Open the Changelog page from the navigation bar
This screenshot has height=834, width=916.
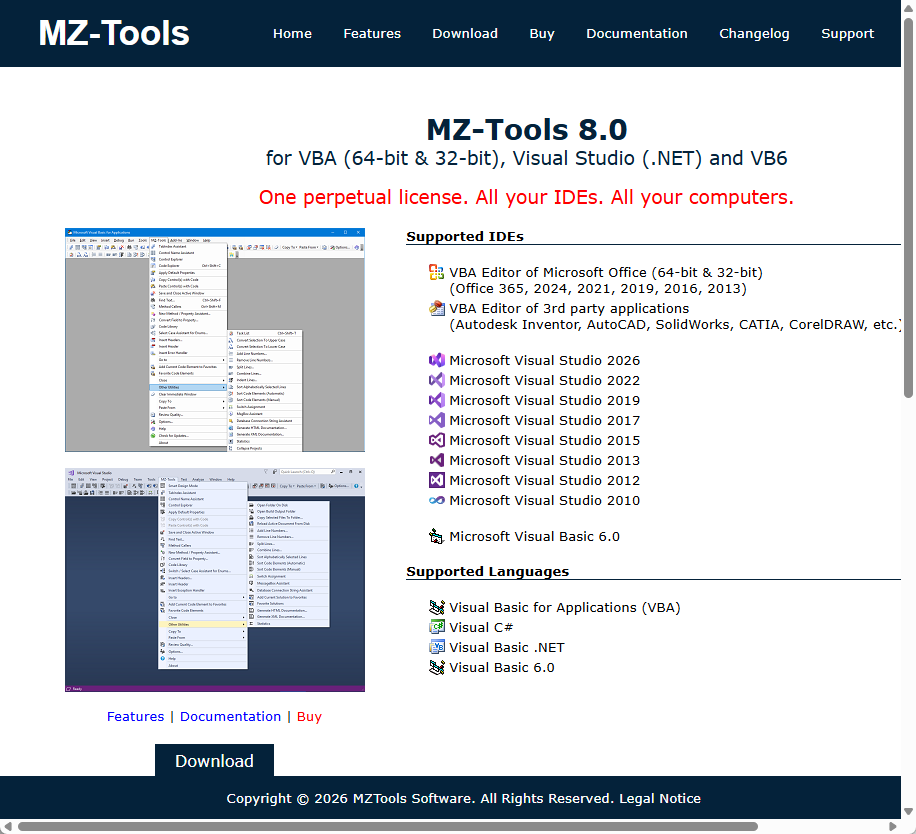click(754, 33)
